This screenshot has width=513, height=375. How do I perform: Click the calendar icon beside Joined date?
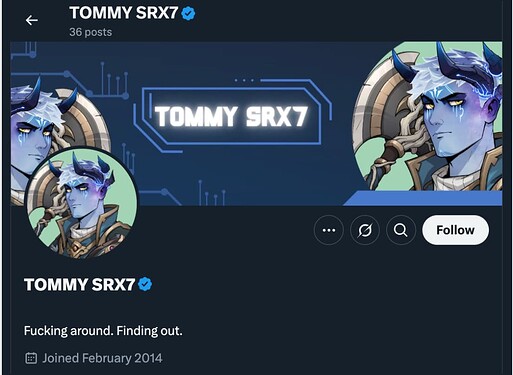click(31, 358)
